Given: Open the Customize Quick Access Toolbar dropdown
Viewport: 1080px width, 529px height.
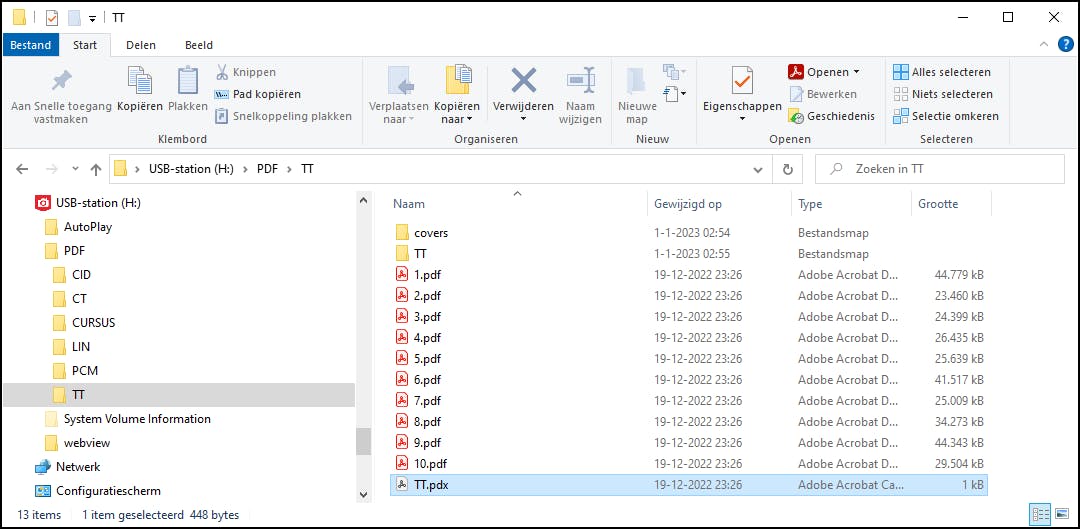Looking at the screenshot, I should tap(92, 19).
